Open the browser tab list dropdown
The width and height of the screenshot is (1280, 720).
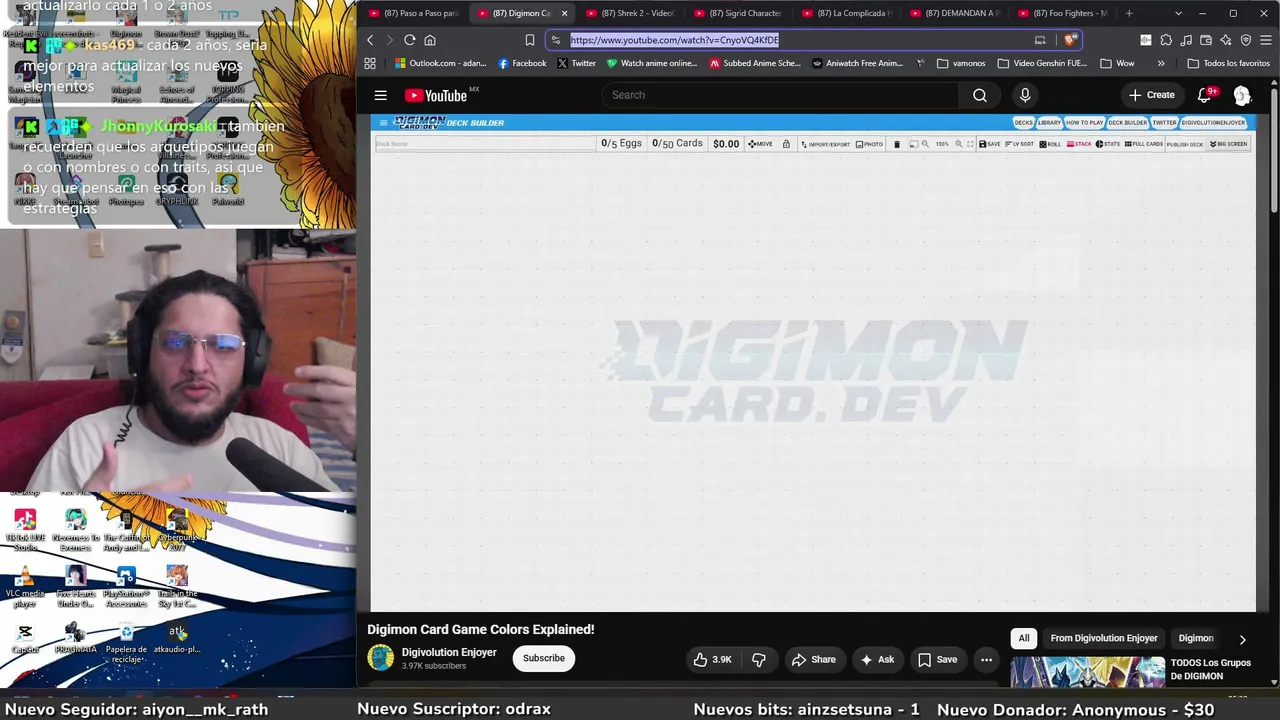[x=1178, y=13]
